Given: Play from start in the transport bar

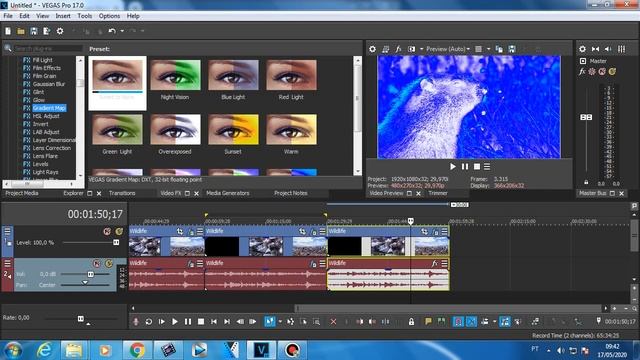Looking at the screenshot, I should point(162,322).
